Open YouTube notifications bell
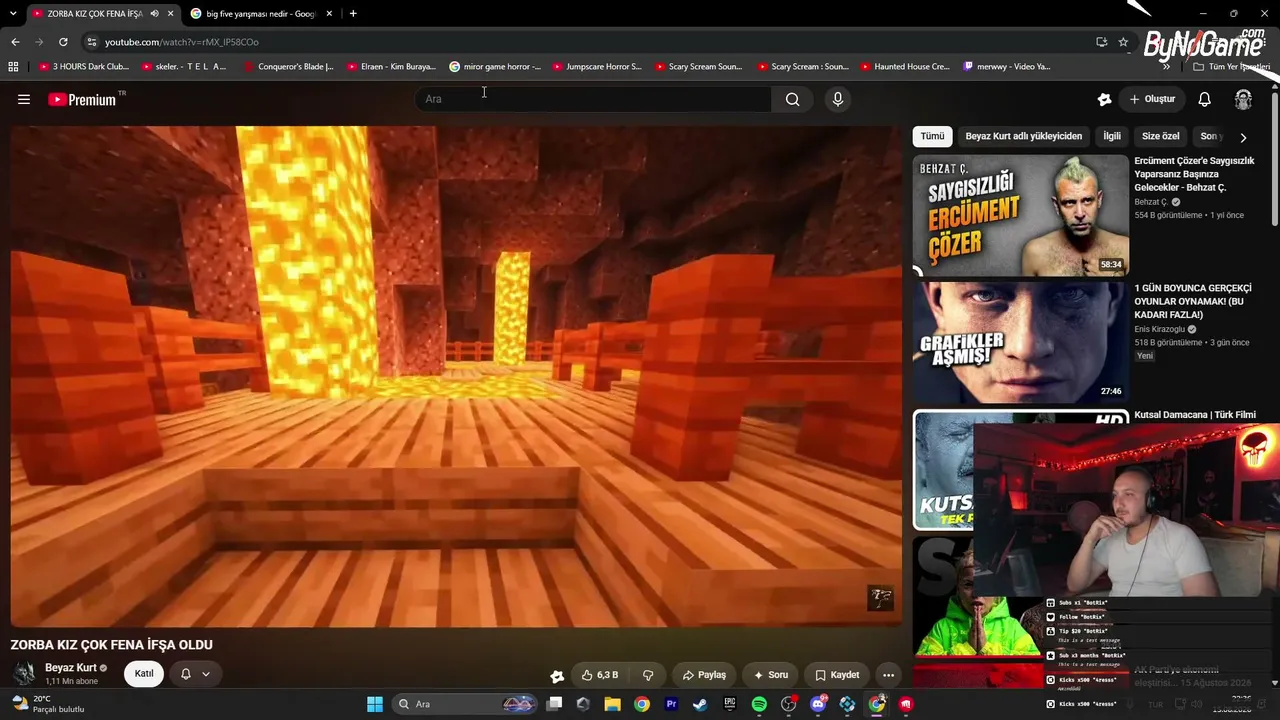This screenshot has height=720, width=1280. (1205, 99)
